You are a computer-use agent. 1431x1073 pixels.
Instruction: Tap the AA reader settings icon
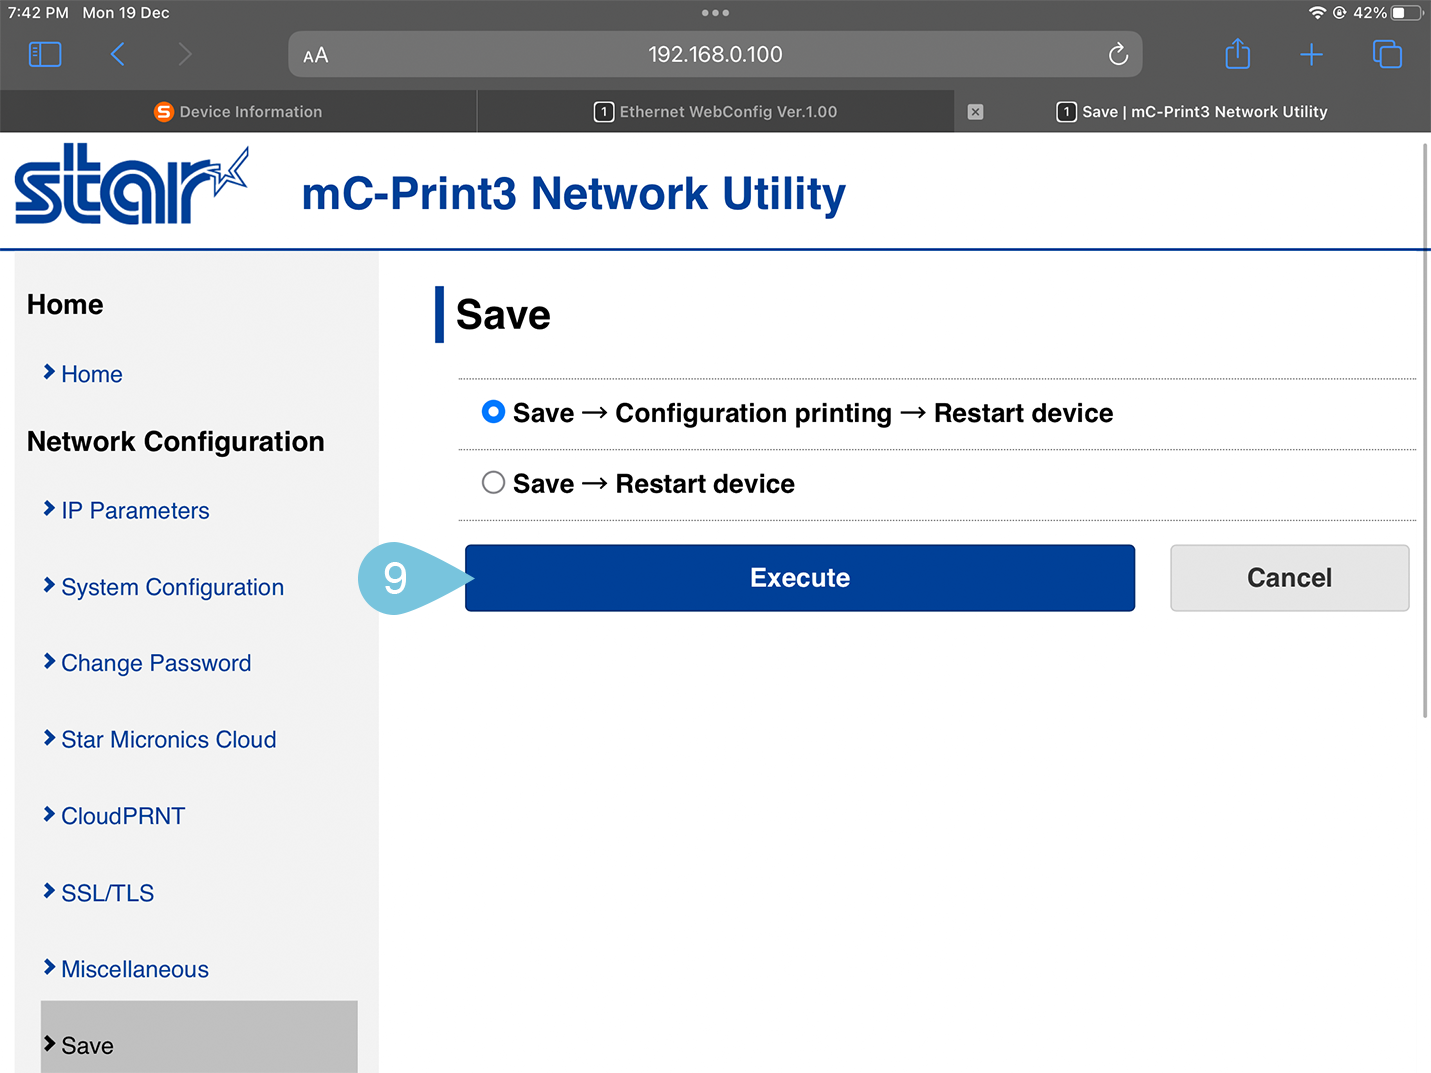click(316, 55)
